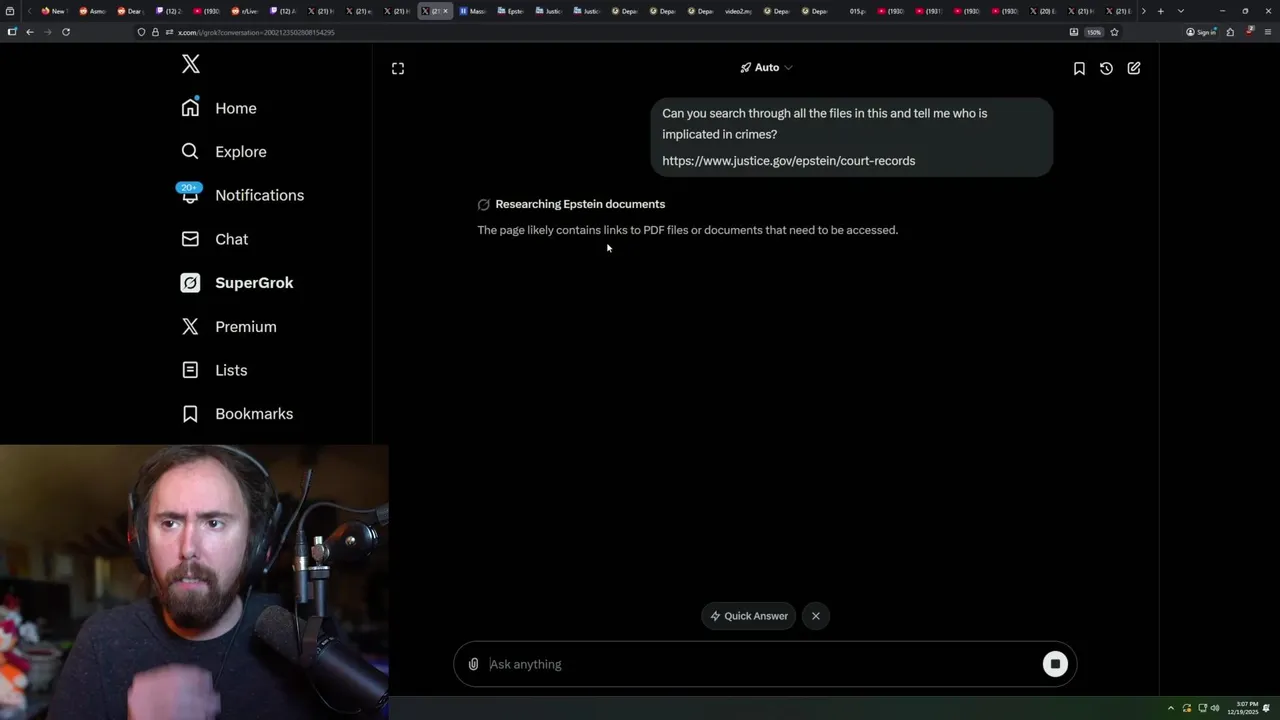Bookmark page with the star icon
The image size is (1280, 720).
click(x=1114, y=32)
